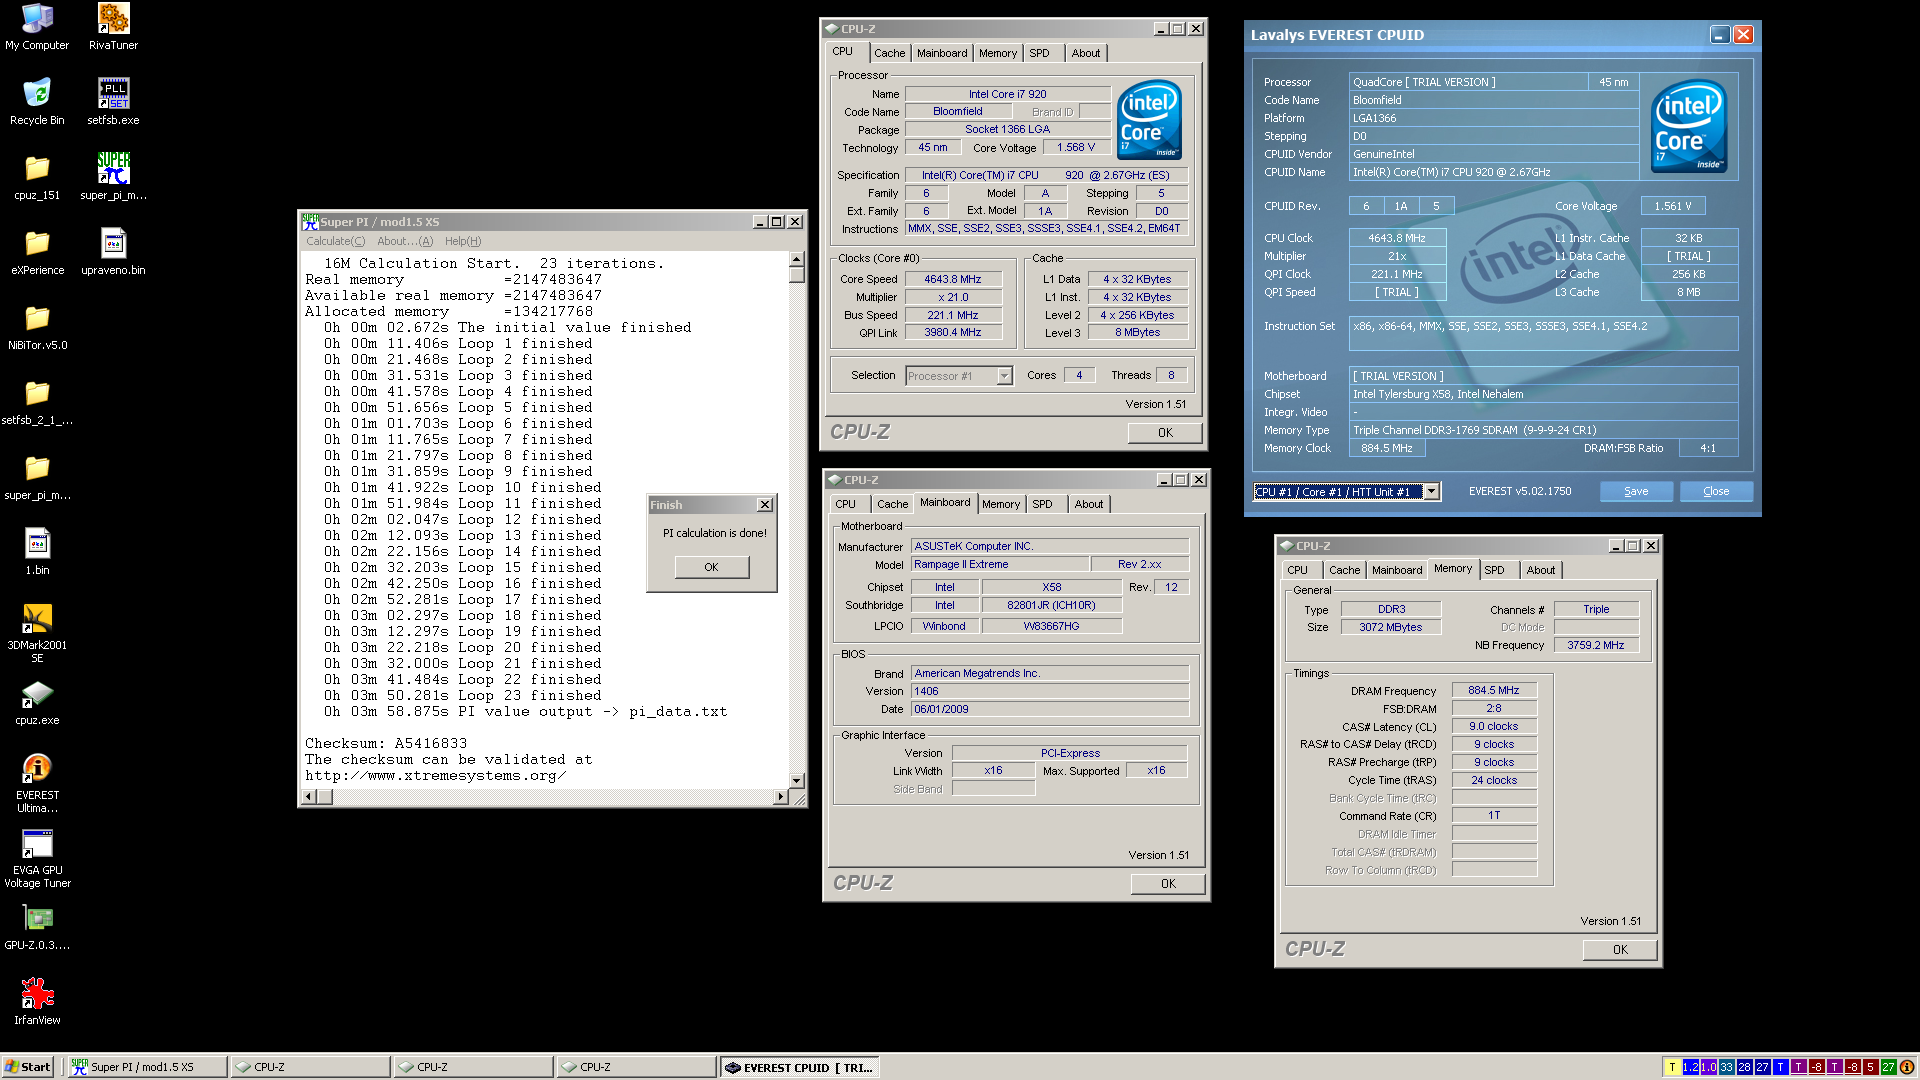
Task: Click Super PI vertical scrollbar down arrow
Action: pyautogui.click(x=797, y=781)
